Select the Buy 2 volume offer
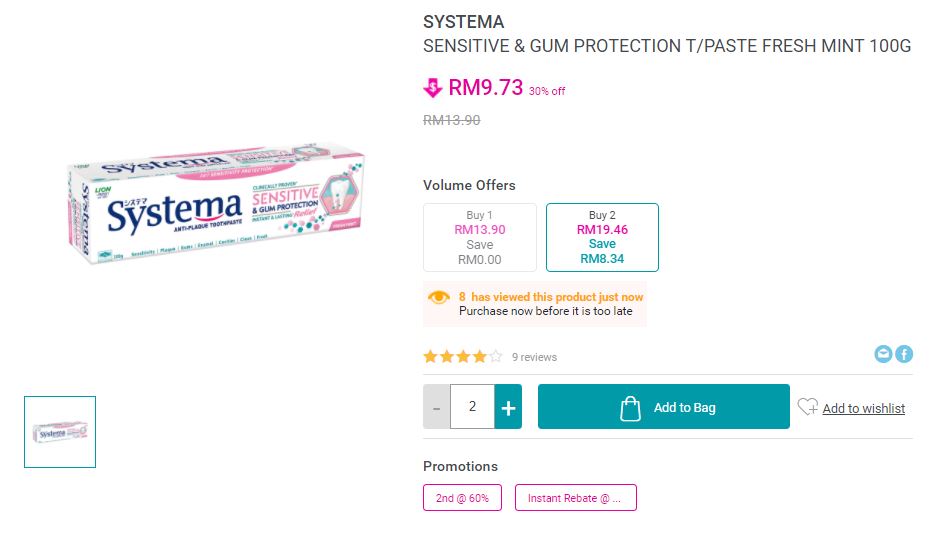Screen dimensions: 931x535 602,237
